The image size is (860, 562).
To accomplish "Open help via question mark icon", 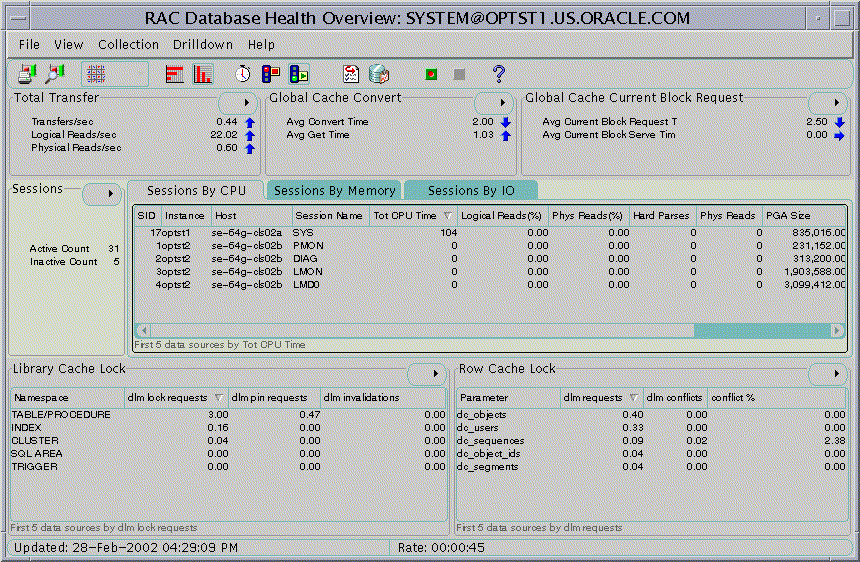I will coord(499,74).
